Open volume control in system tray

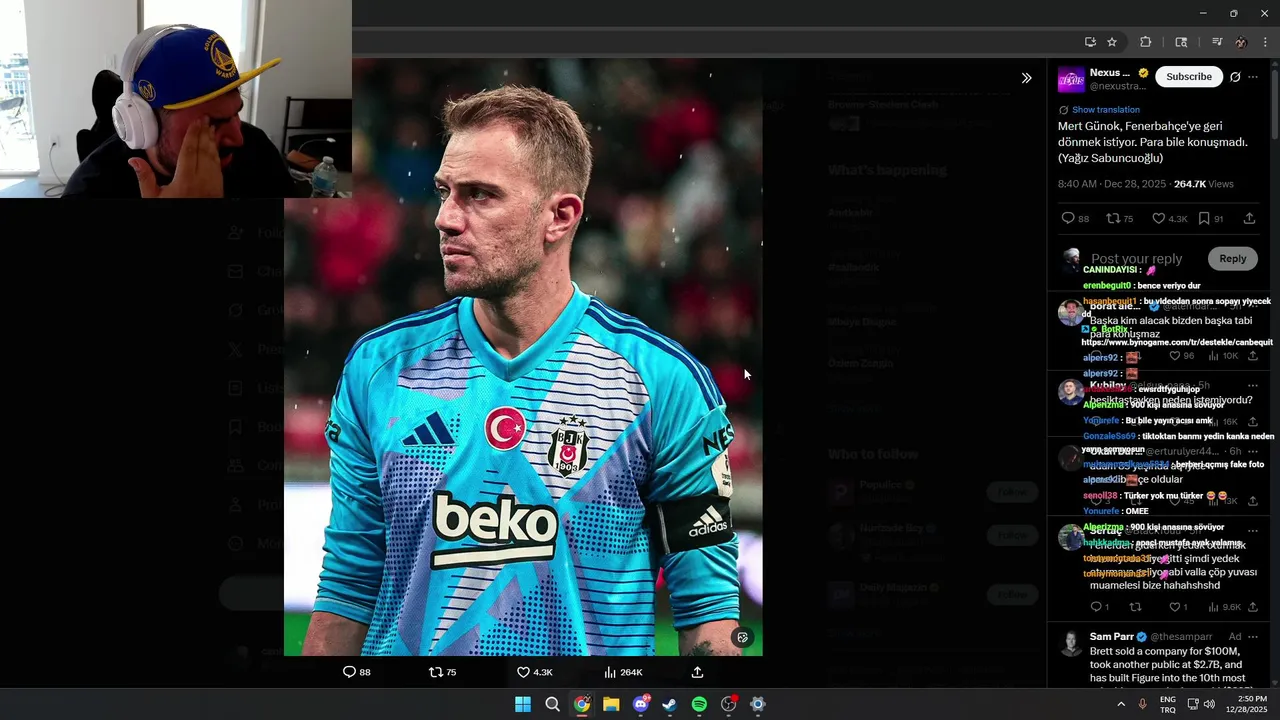click(x=1209, y=704)
